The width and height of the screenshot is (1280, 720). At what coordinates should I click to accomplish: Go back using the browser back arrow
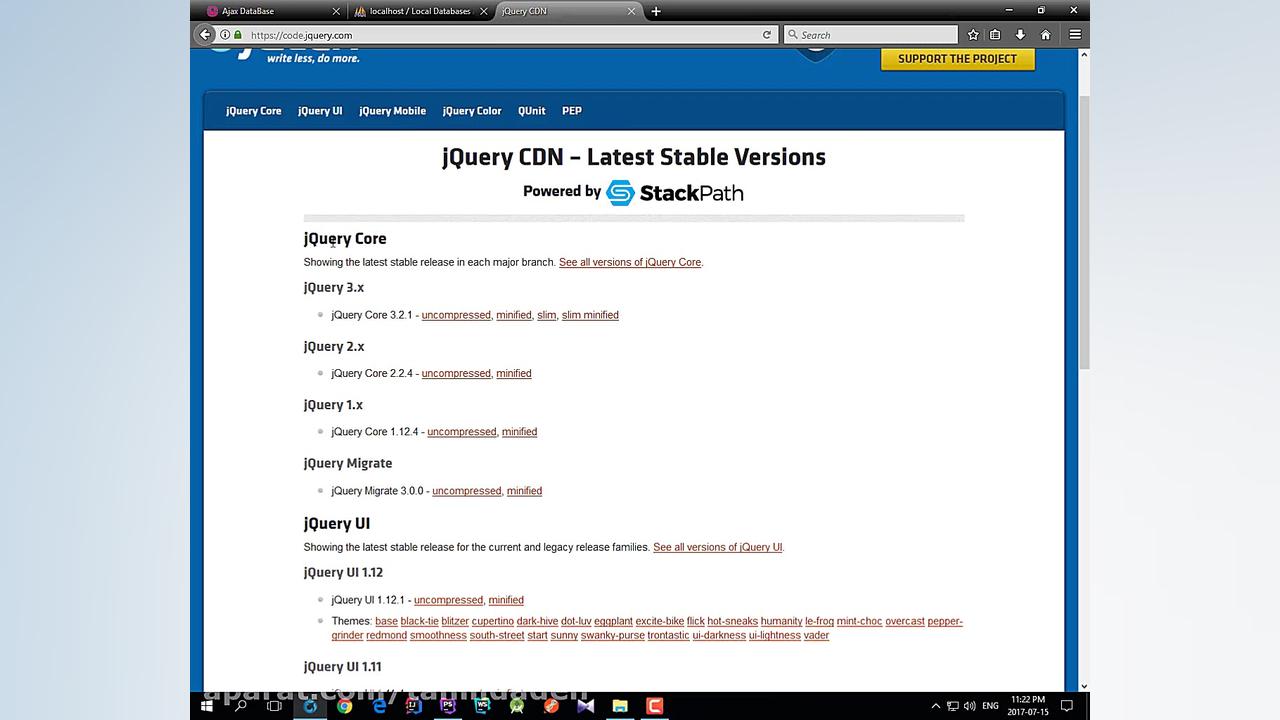205,34
